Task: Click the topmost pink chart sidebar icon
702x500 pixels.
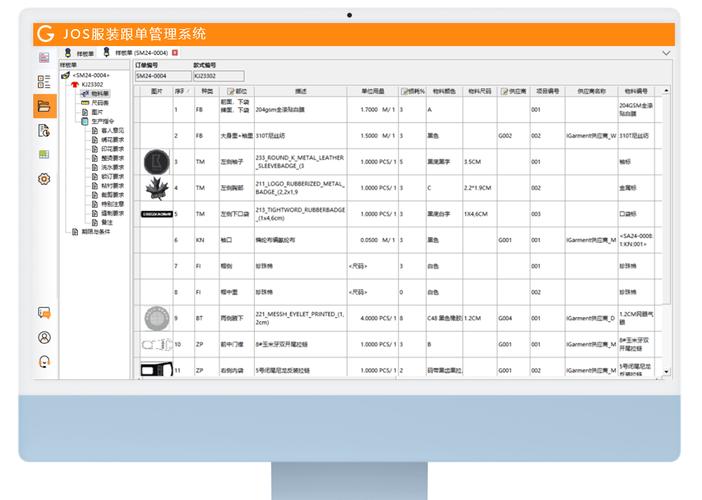Action: (43, 58)
